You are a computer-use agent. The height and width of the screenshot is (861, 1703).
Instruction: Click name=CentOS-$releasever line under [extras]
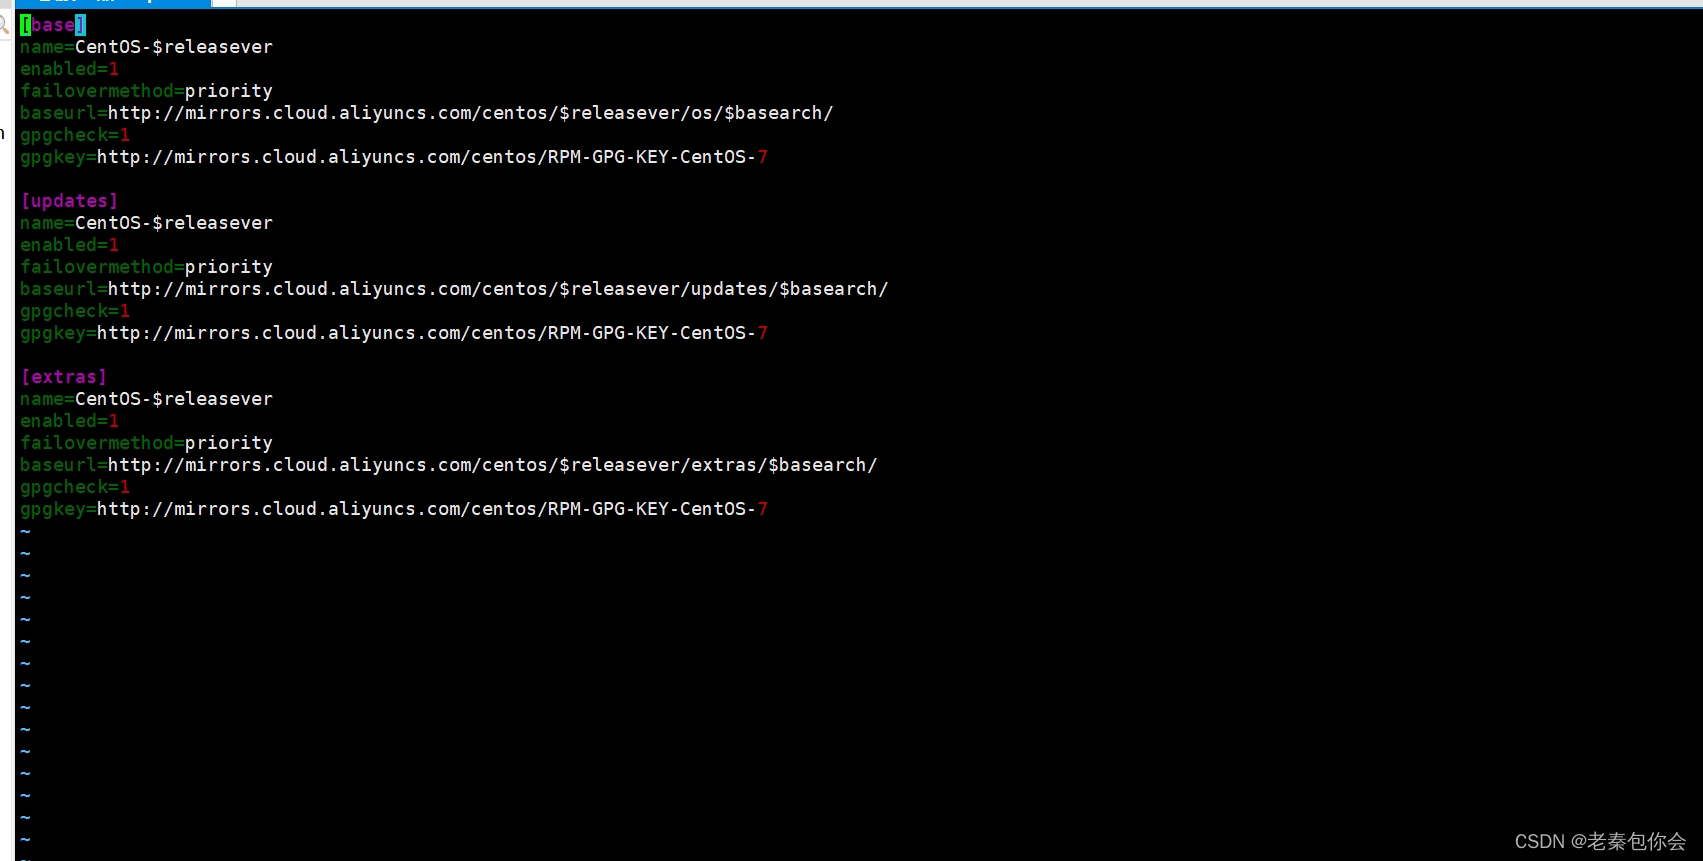click(146, 399)
